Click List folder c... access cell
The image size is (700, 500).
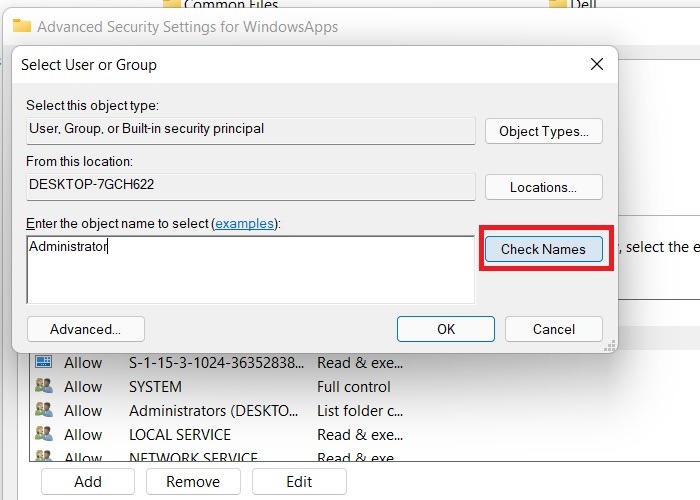[x=360, y=411]
